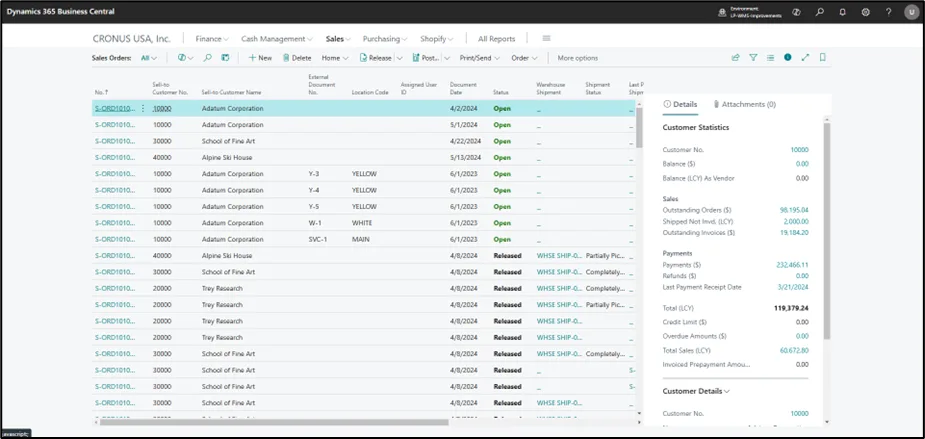Expand the Shopify menu
925x439 pixels.
coord(437,39)
